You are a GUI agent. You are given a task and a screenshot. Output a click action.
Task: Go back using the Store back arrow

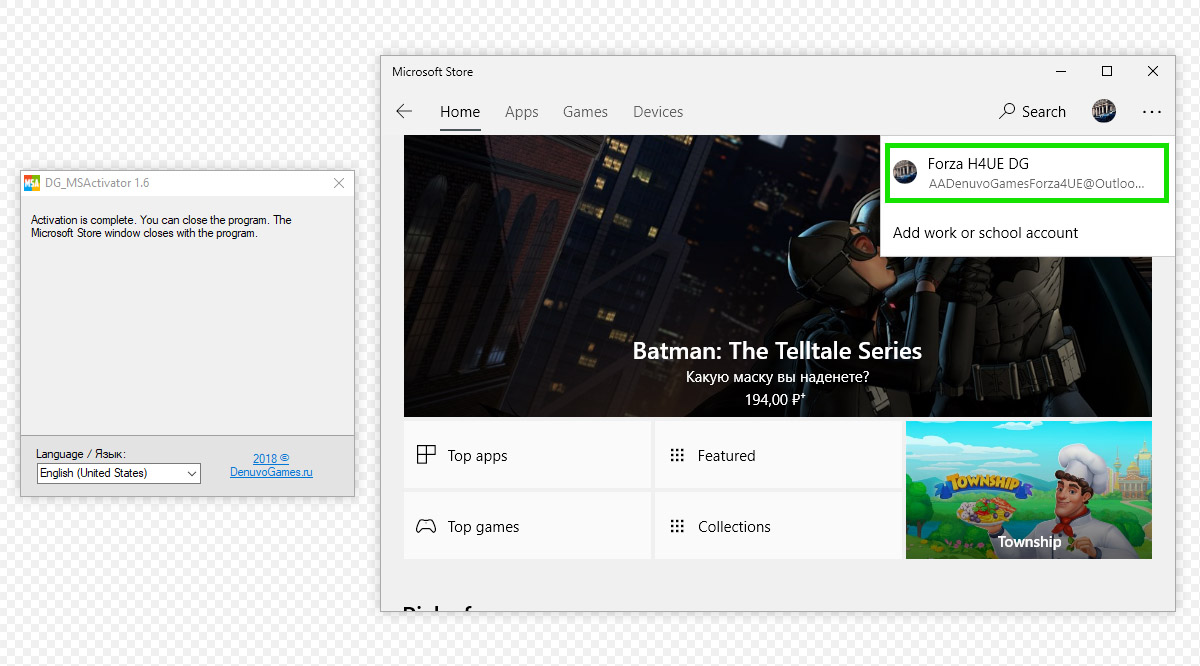(404, 112)
